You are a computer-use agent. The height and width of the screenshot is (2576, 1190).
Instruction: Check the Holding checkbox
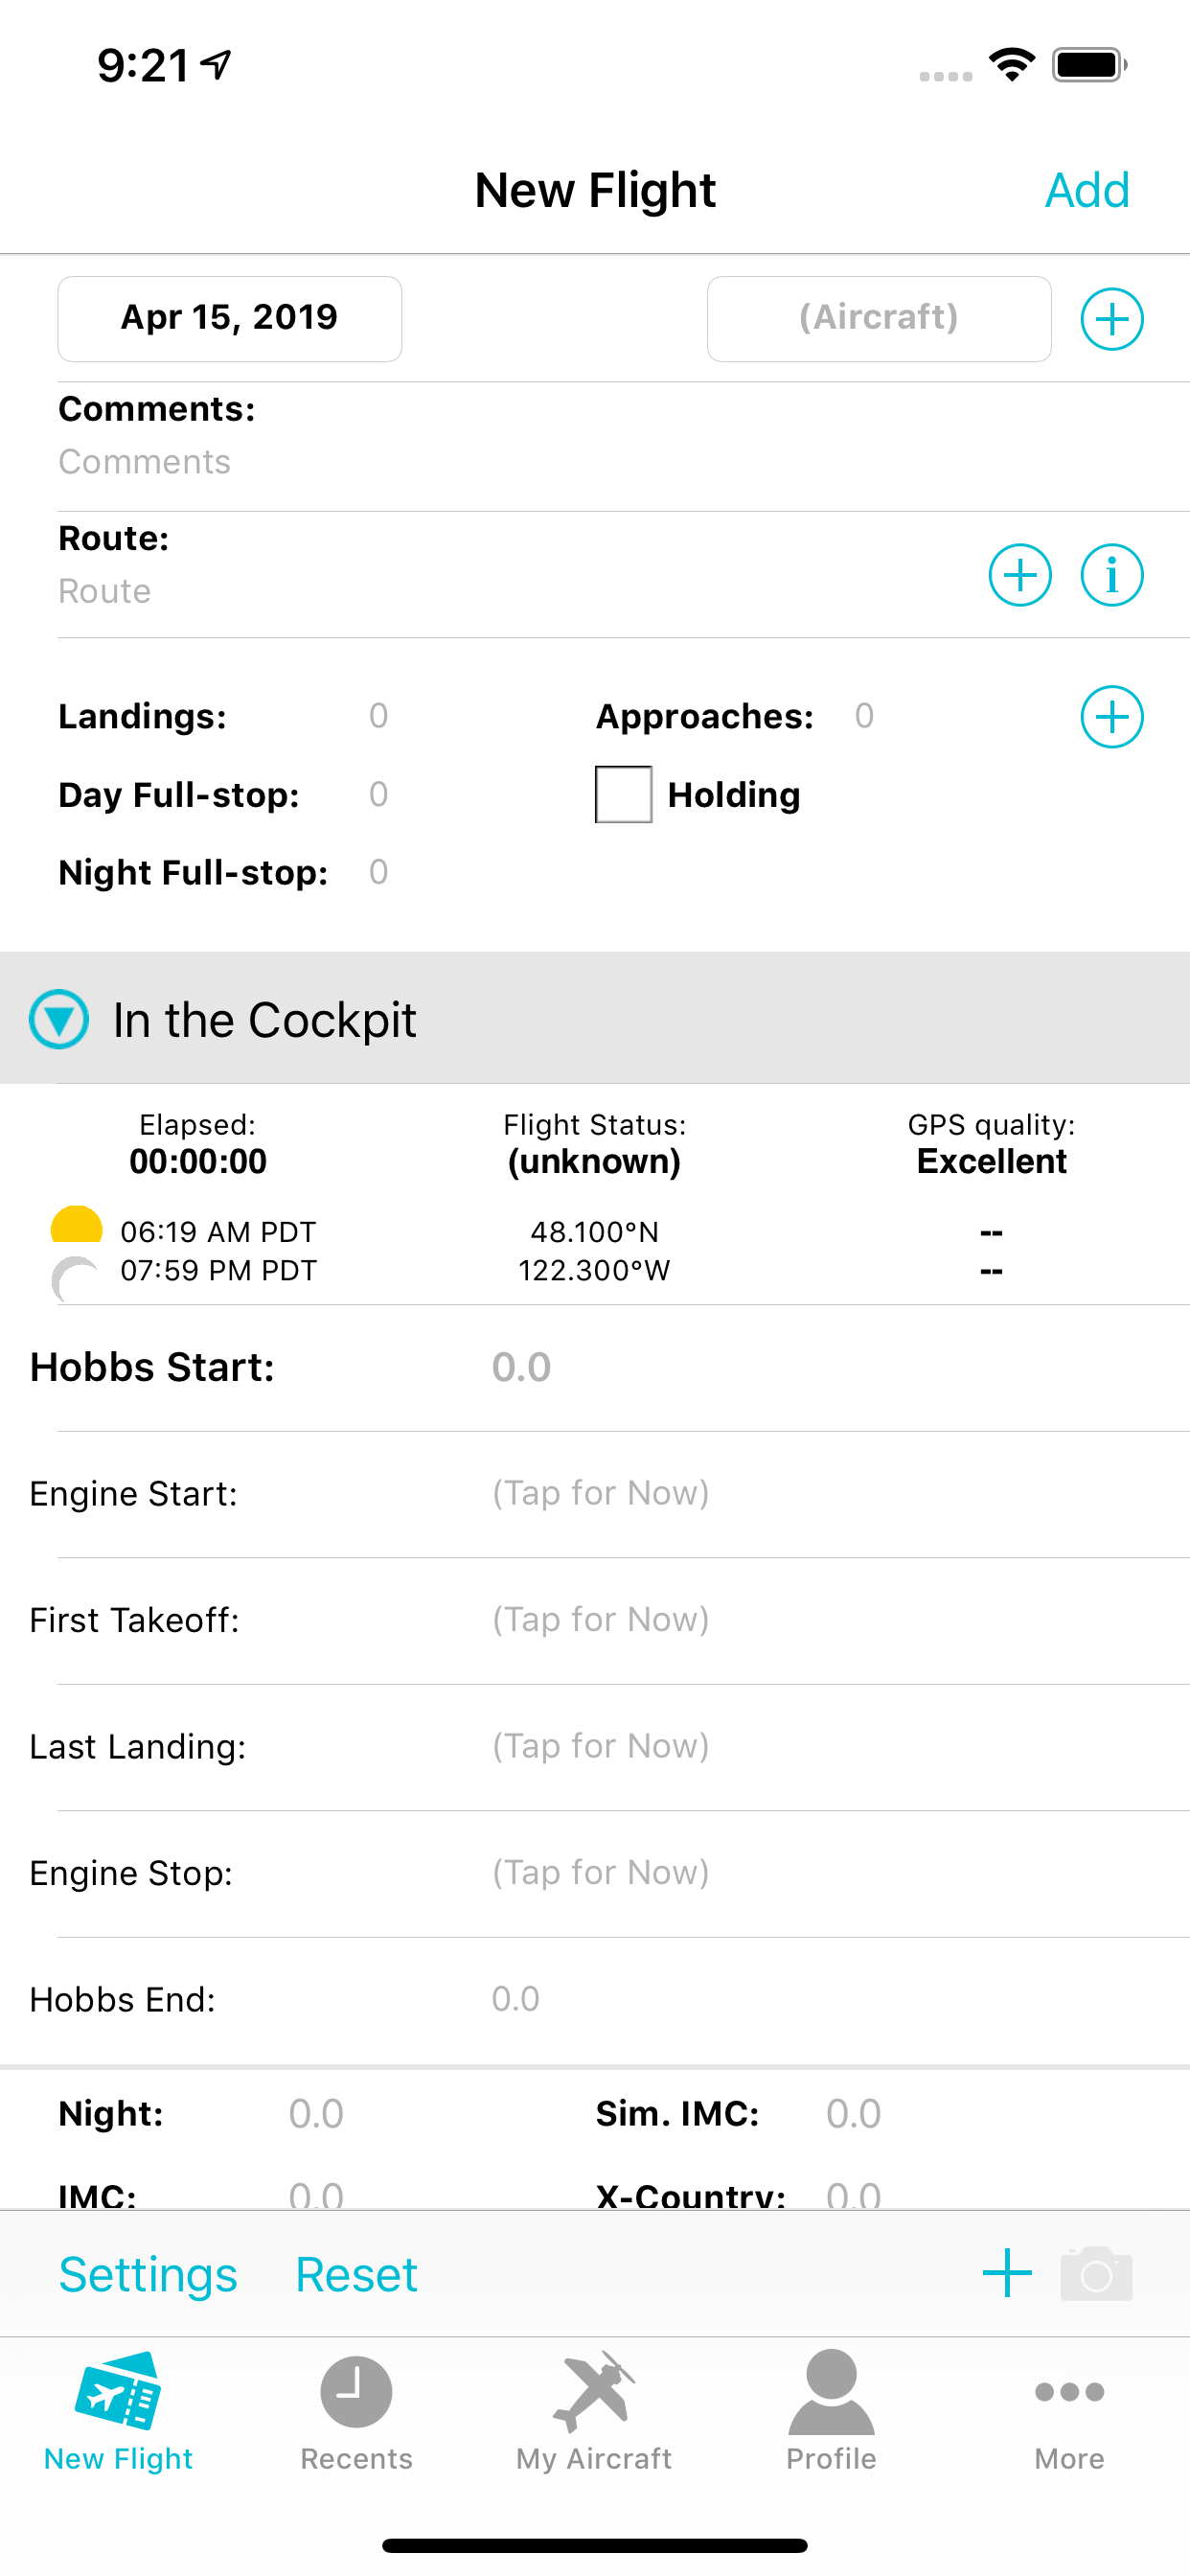[623, 795]
